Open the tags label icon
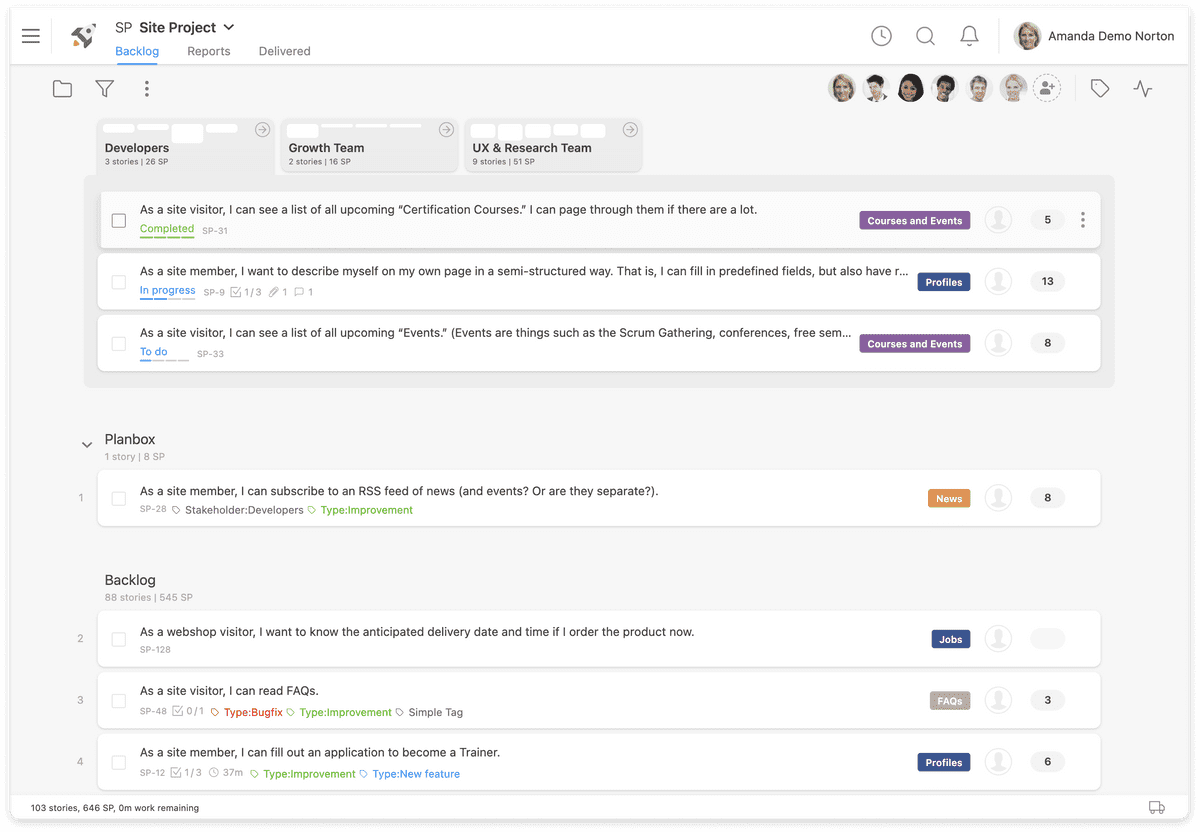The image size is (1200, 832). [x=1100, y=89]
